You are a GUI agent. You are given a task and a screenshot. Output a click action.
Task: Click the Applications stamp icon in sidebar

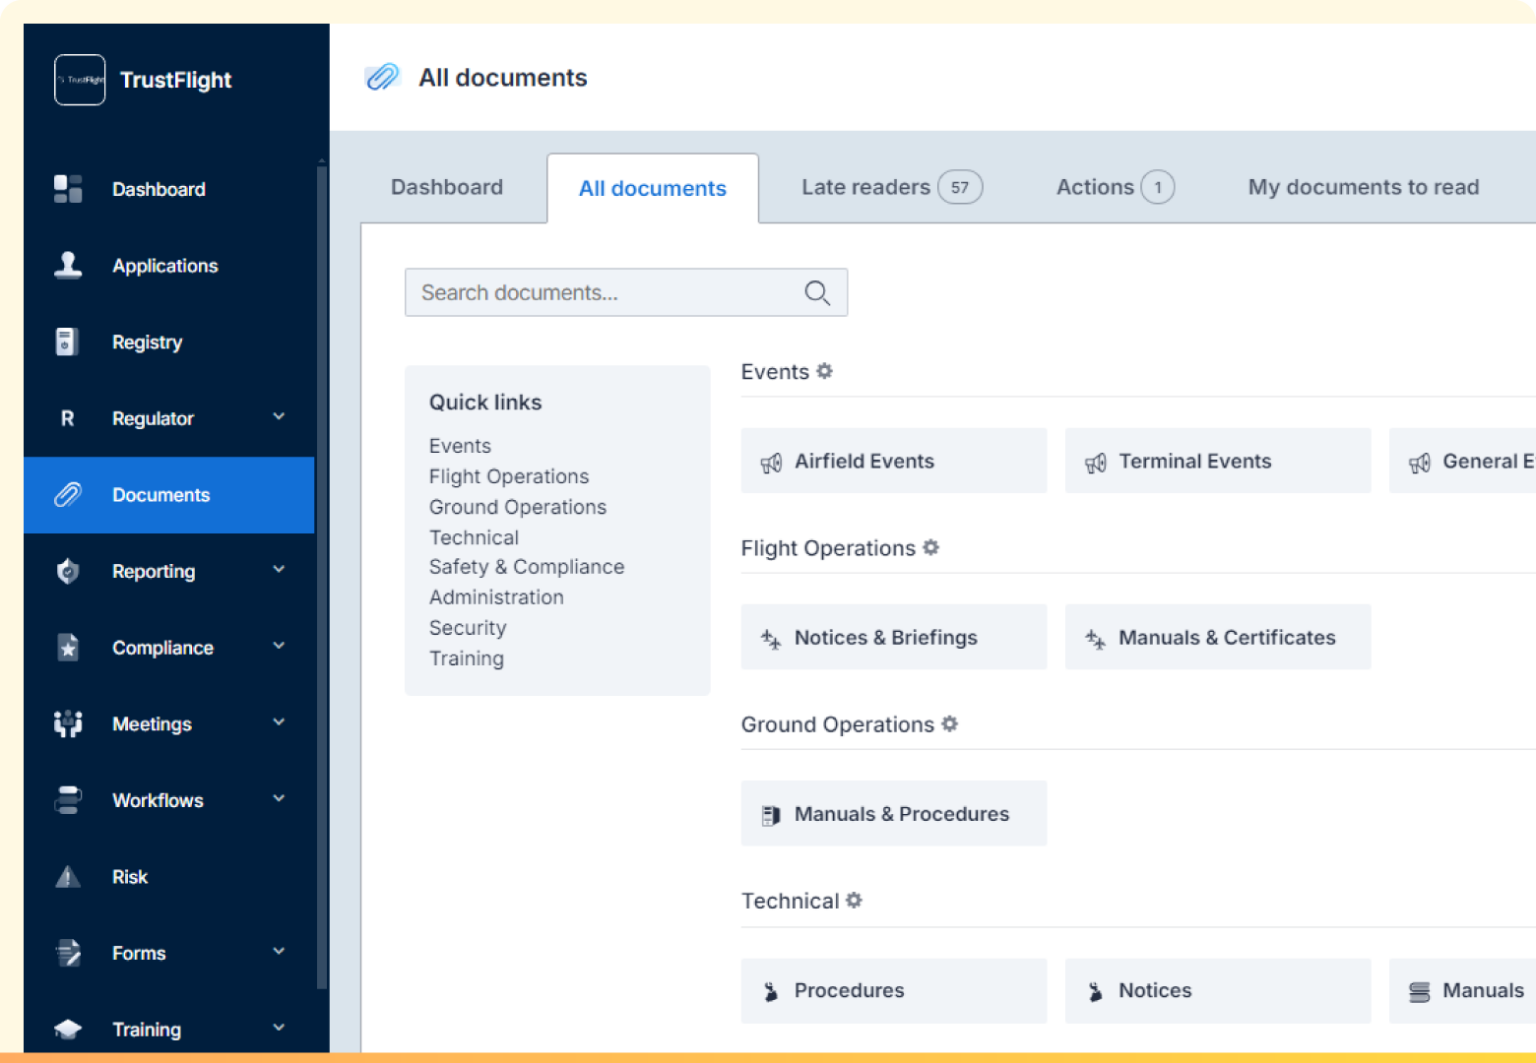[67, 264]
